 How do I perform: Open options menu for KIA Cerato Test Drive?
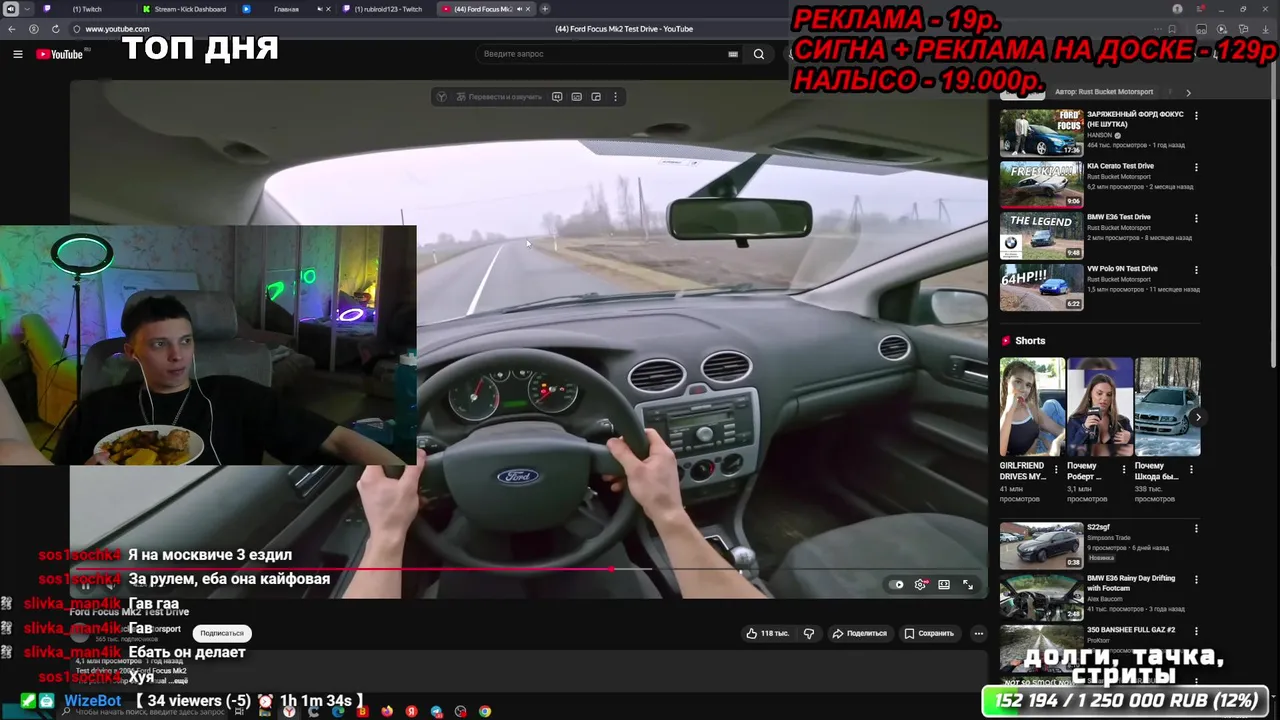click(x=1196, y=167)
